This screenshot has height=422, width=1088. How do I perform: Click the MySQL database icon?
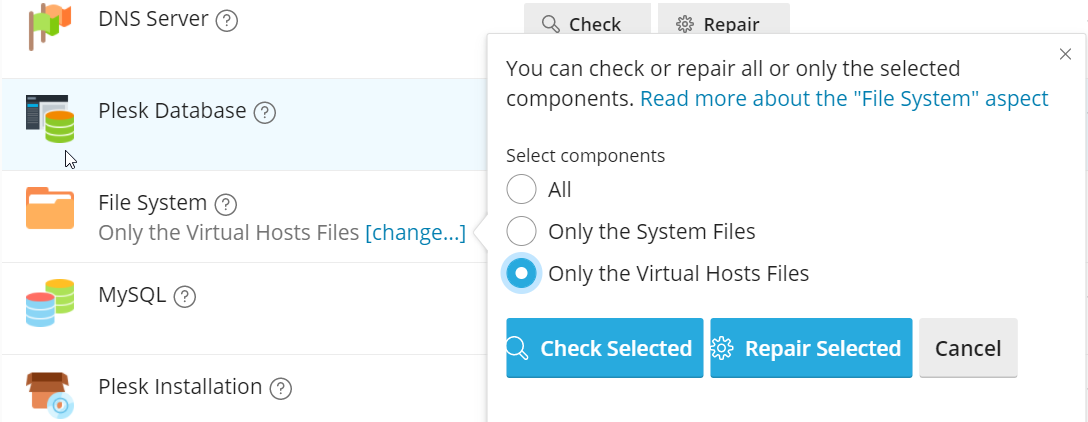[x=50, y=303]
